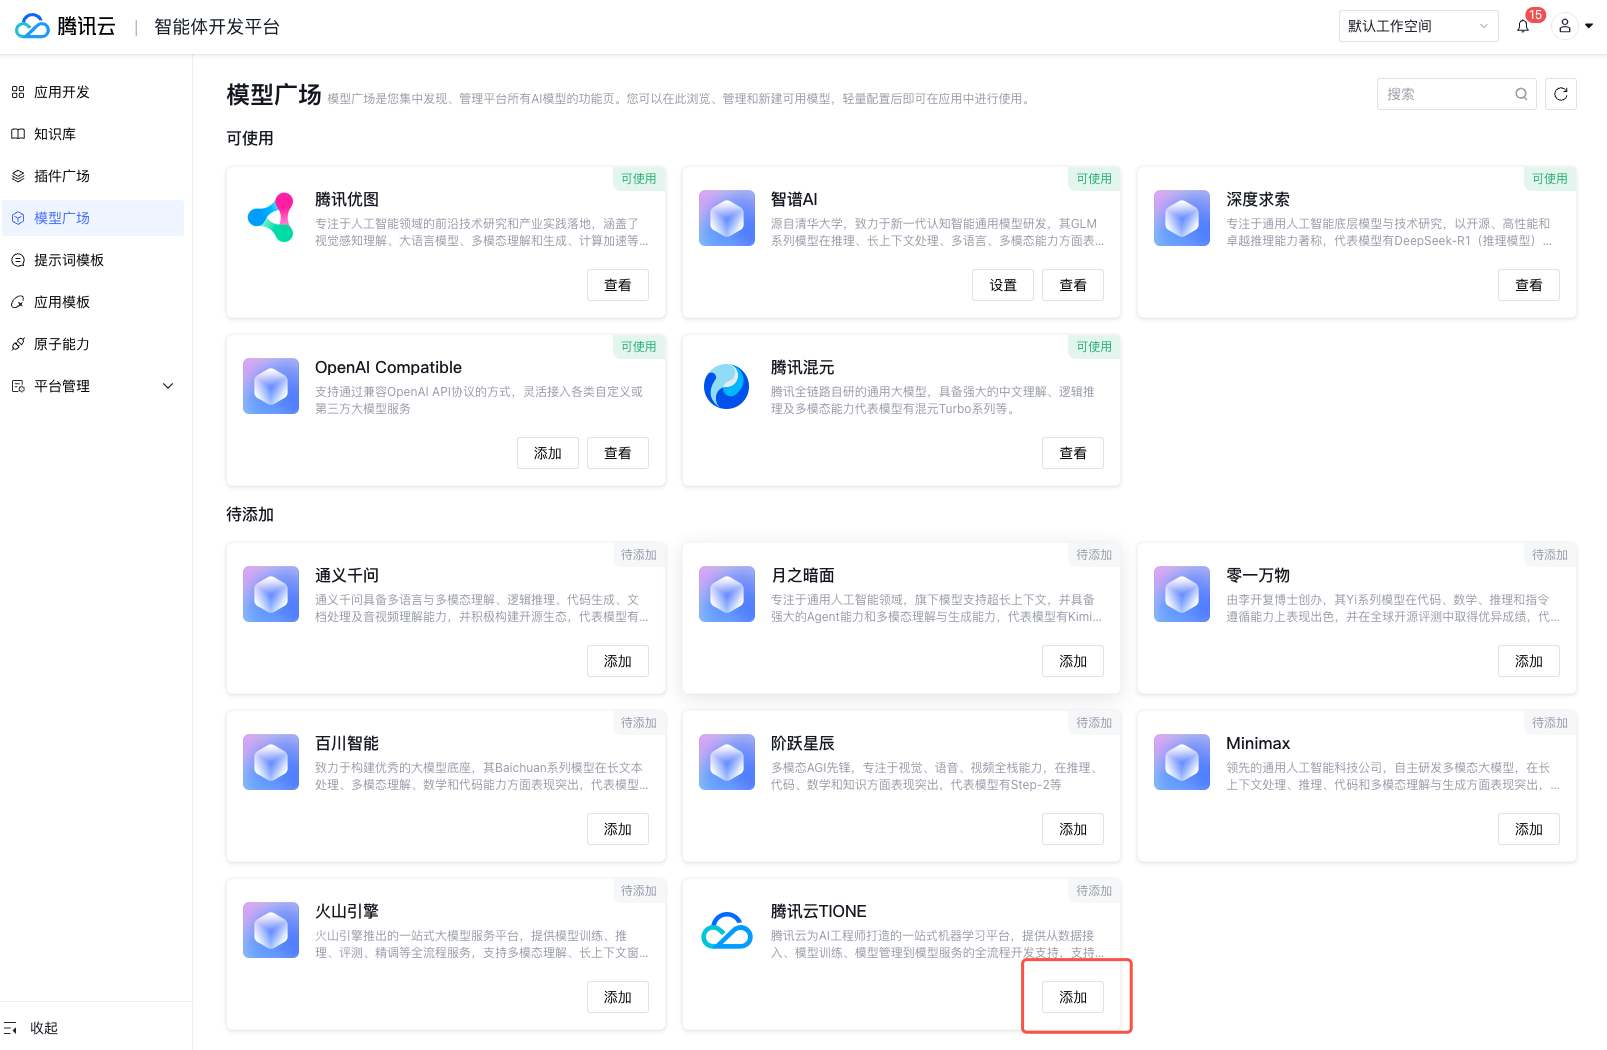Add the 腾讯云TIONE model
1607x1050 pixels.
click(1073, 997)
